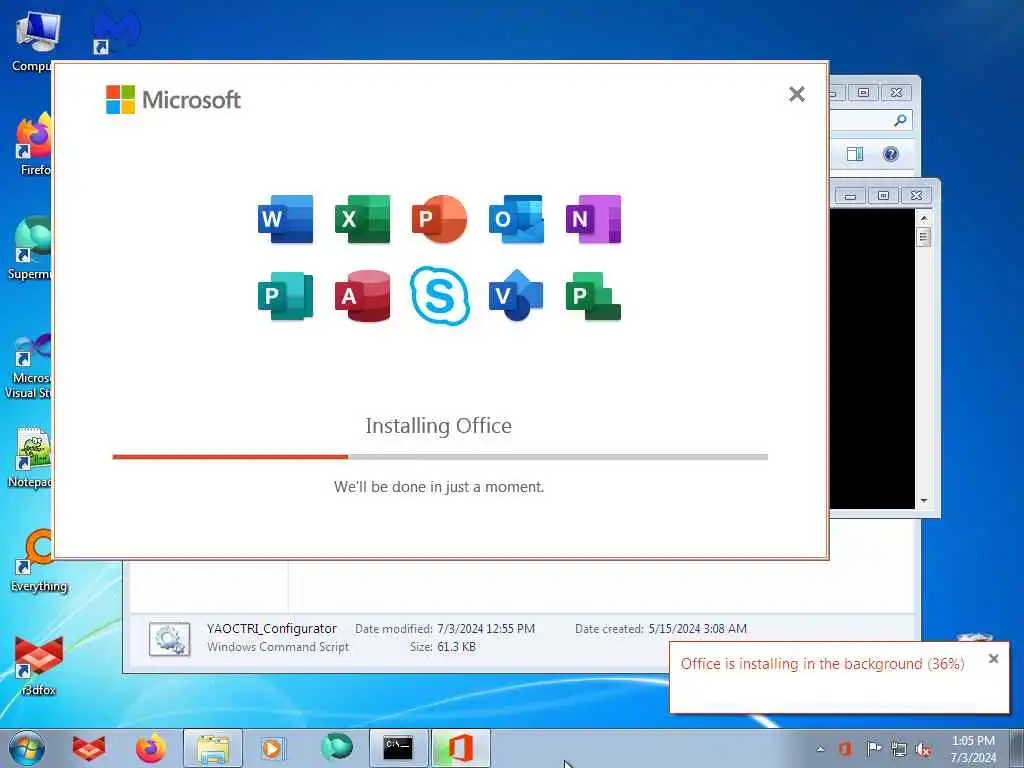Toggle the Explorer preview pane button

[854, 154]
